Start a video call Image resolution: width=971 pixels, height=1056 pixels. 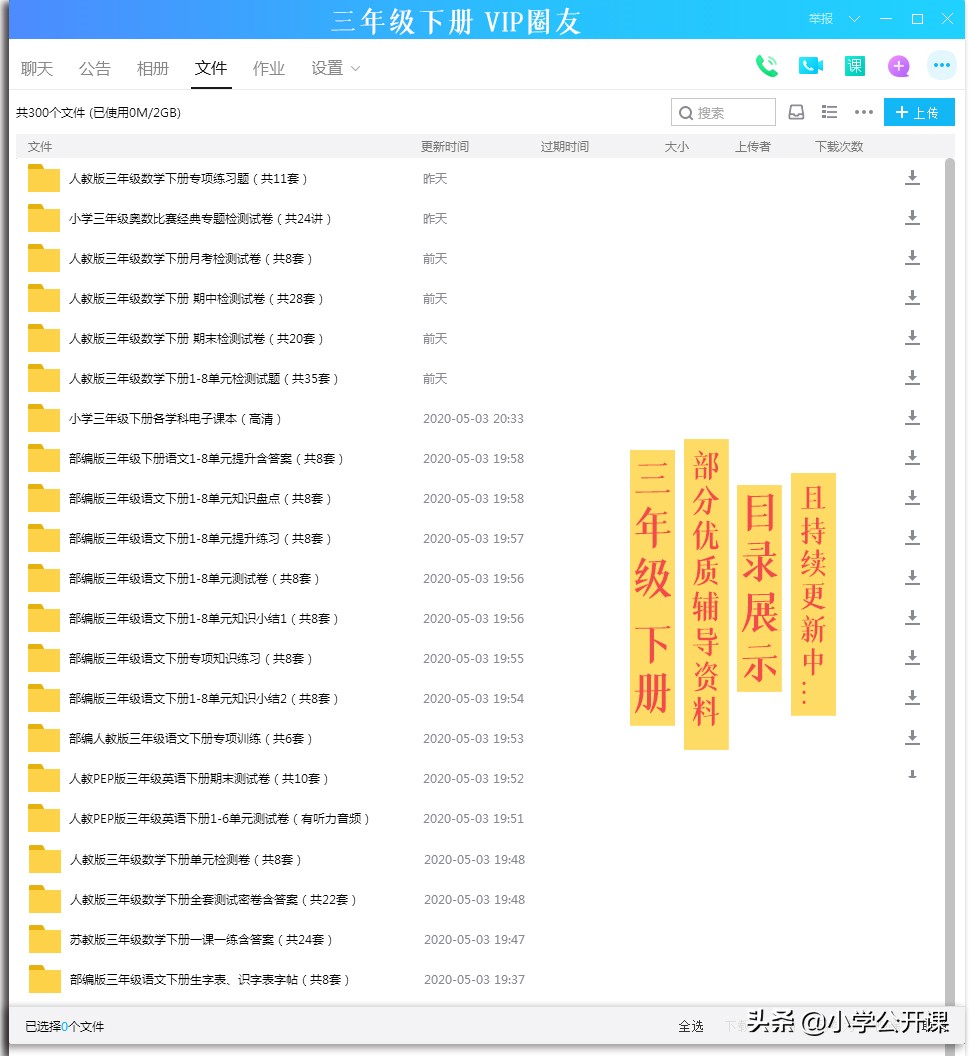pyautogui.click(x=810, y=64)
